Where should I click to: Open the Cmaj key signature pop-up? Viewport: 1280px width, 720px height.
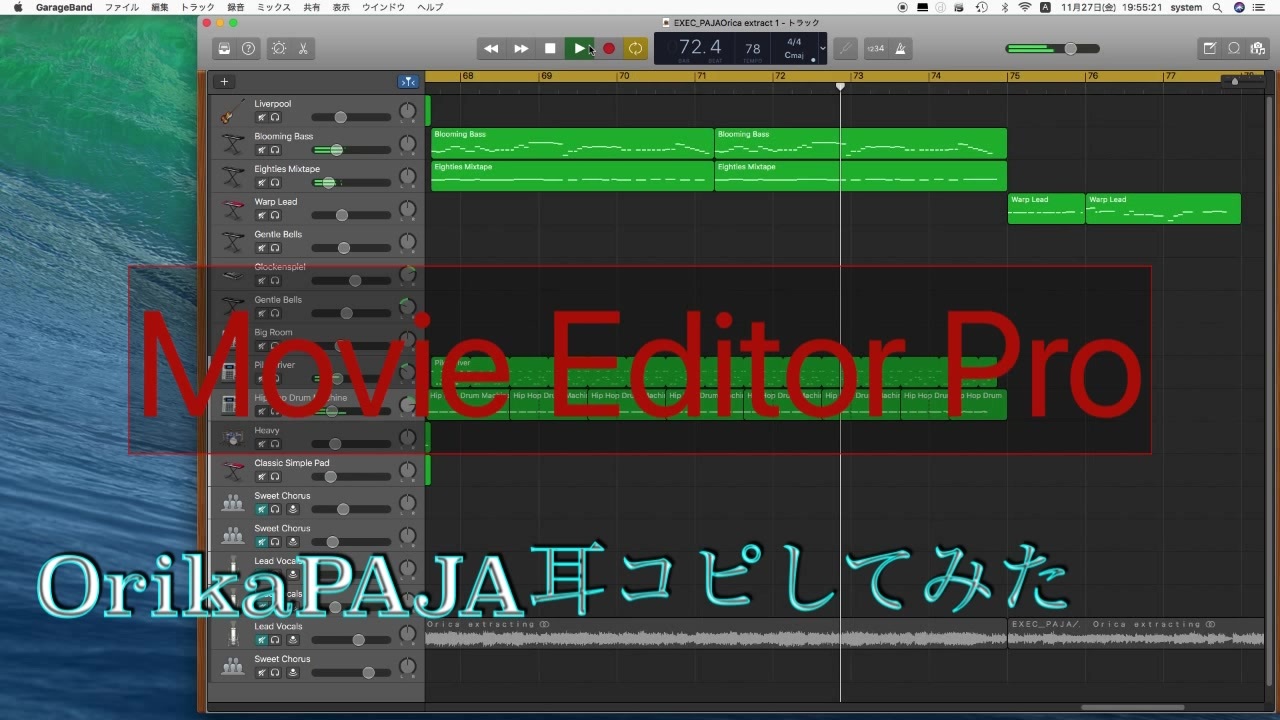[x=794, y=55]
